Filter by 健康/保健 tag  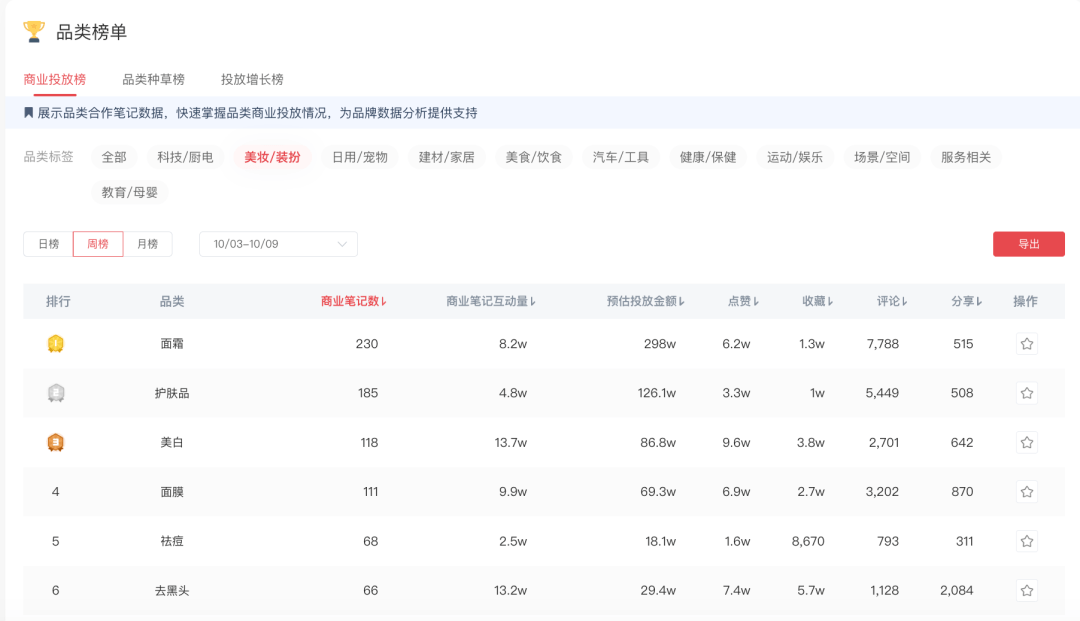coord(708,157)
